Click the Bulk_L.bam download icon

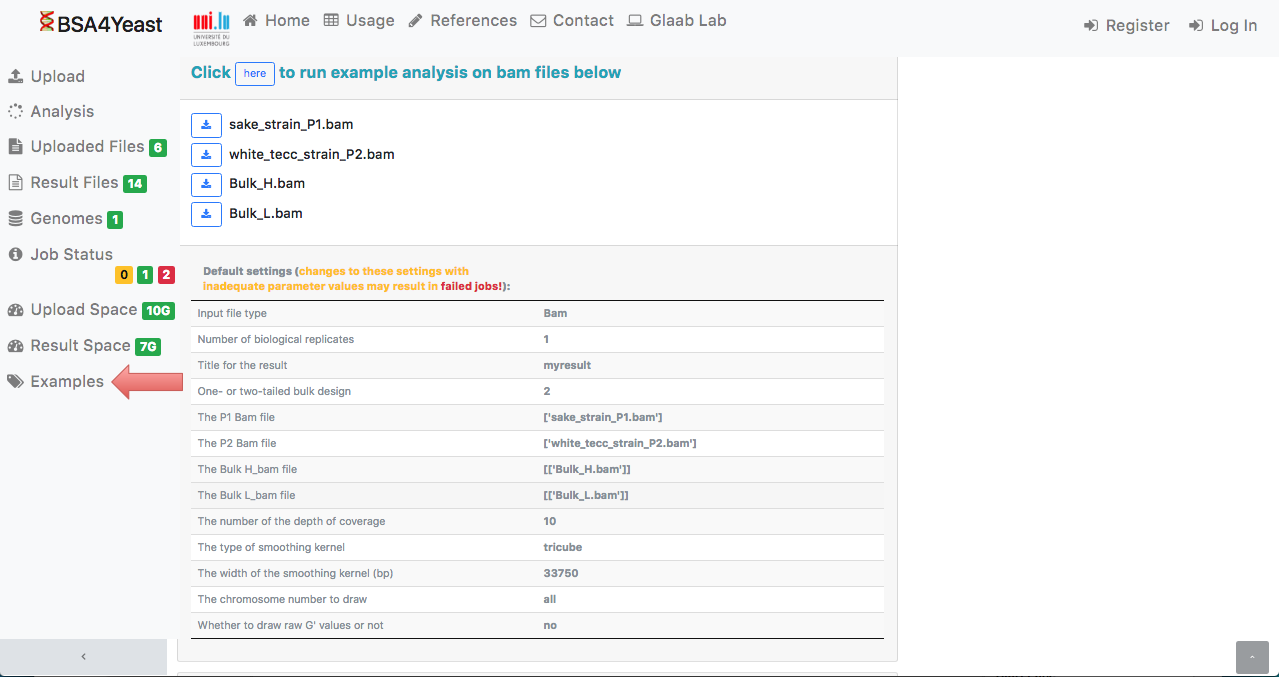click(x=206, y=214)
